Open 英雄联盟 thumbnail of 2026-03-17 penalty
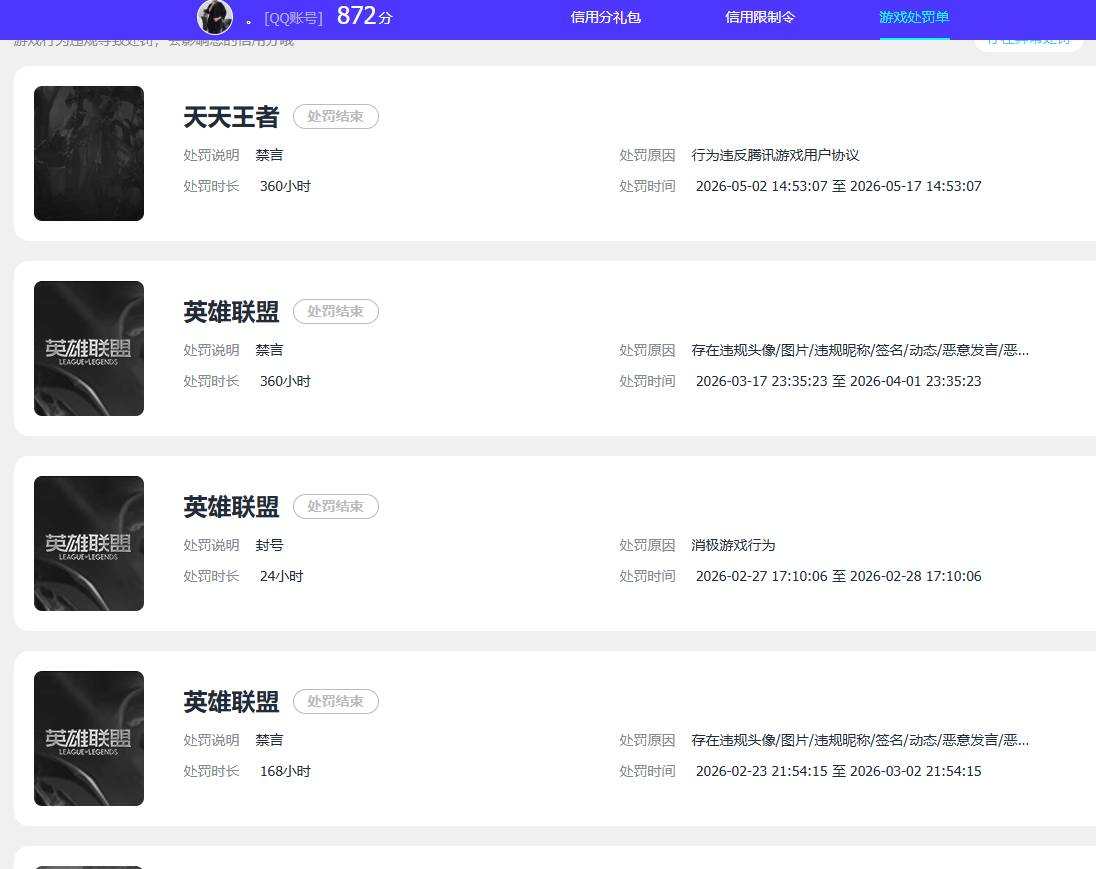Image resolution: width=1096 pixels, height=869 pixels. (x=89, y=348)
